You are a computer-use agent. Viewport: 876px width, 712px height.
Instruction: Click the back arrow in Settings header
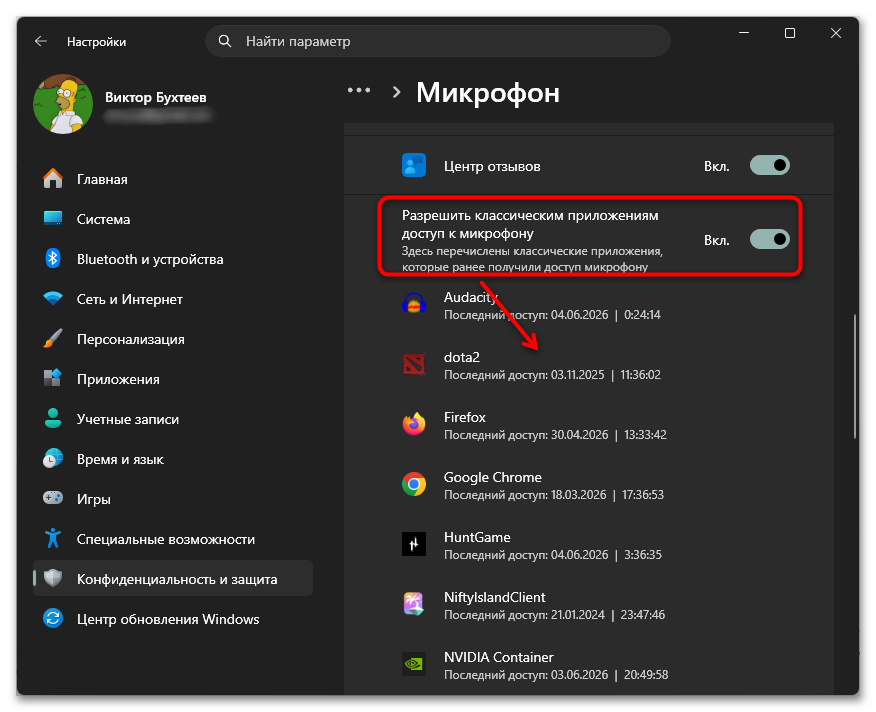[x=40, y=41]
